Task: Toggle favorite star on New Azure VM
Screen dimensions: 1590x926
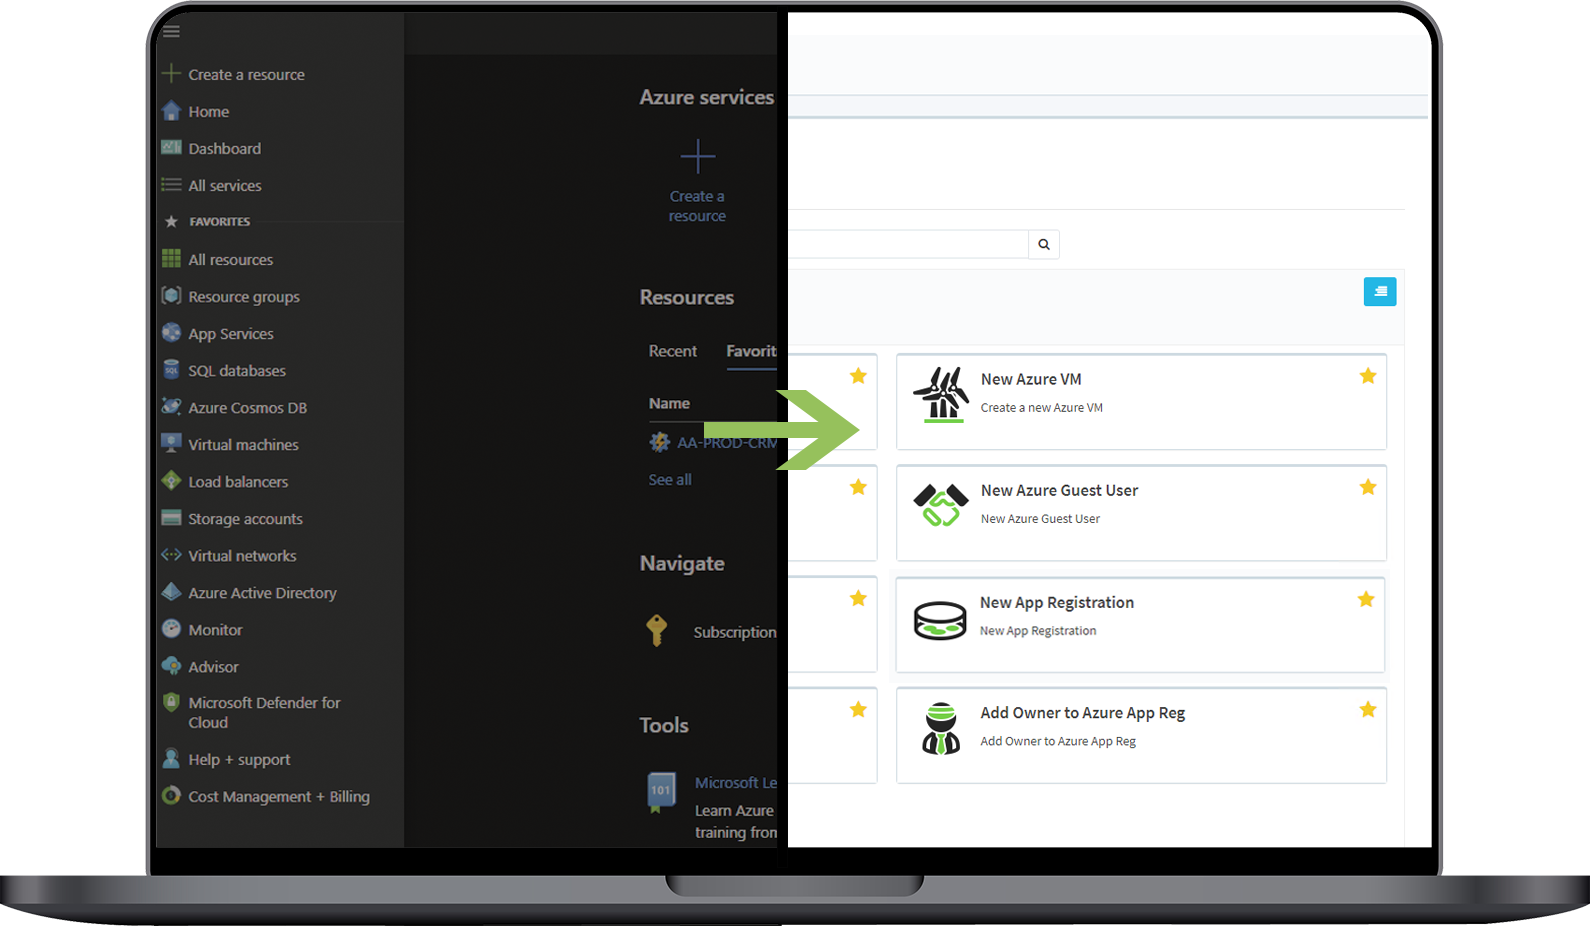Action: (x=1367, y=377)
